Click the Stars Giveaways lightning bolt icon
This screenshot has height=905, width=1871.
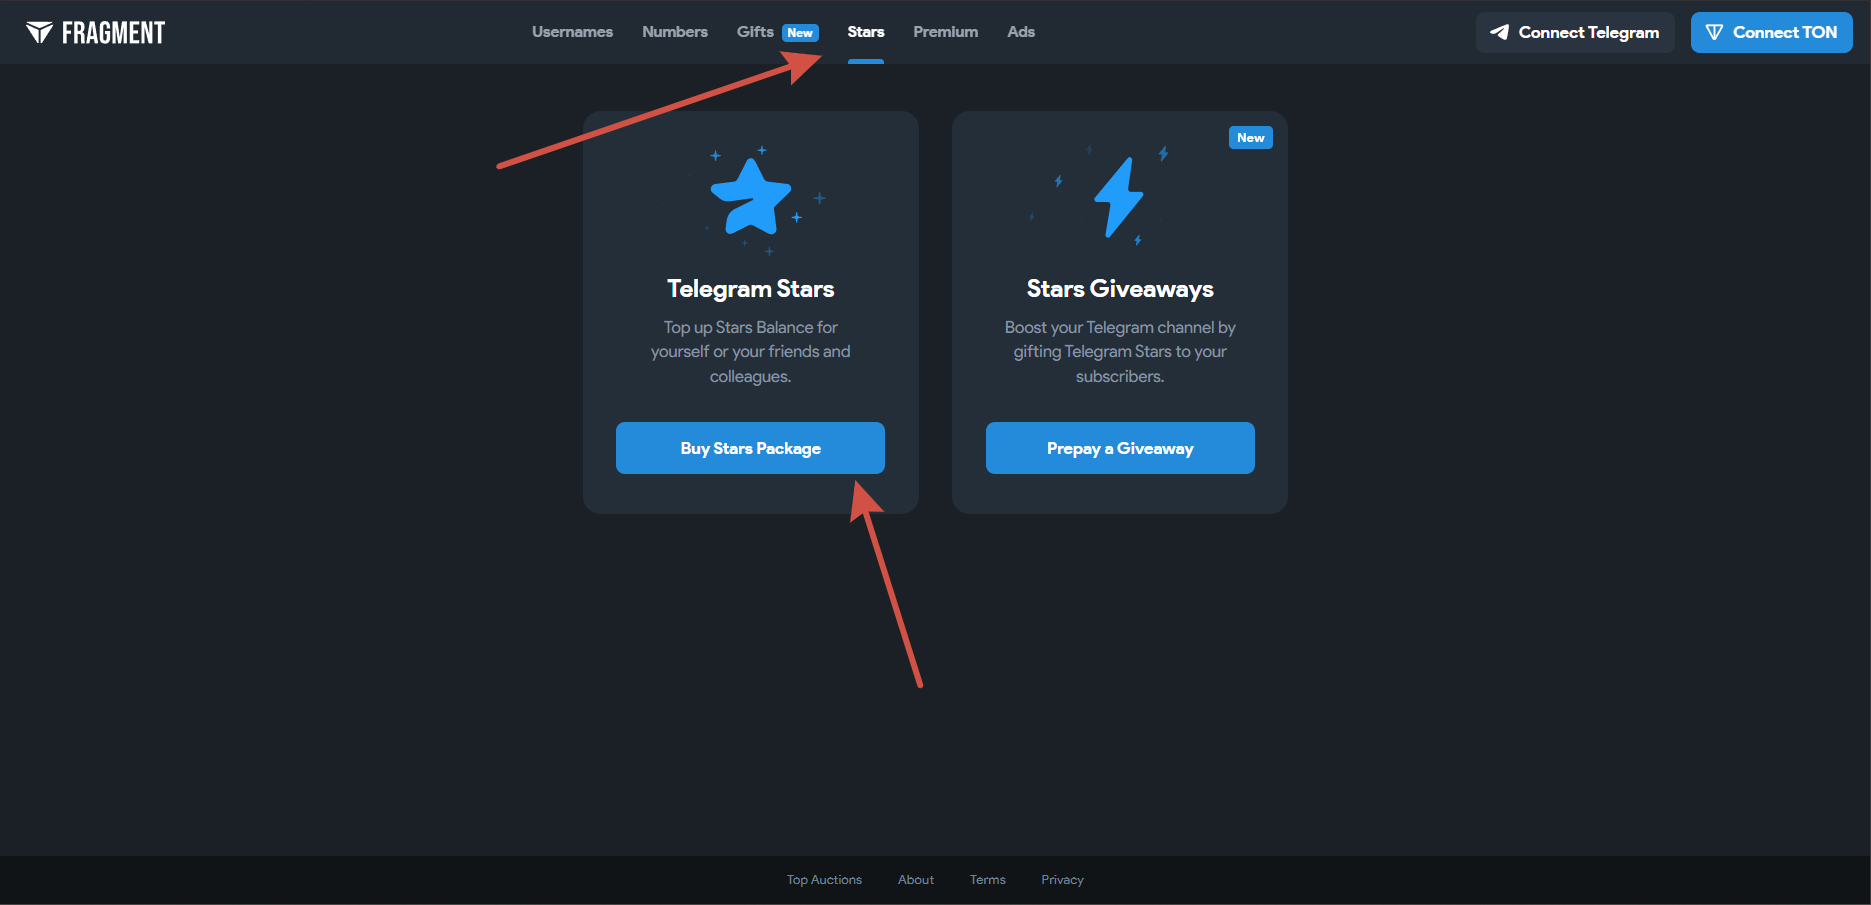1119,197
